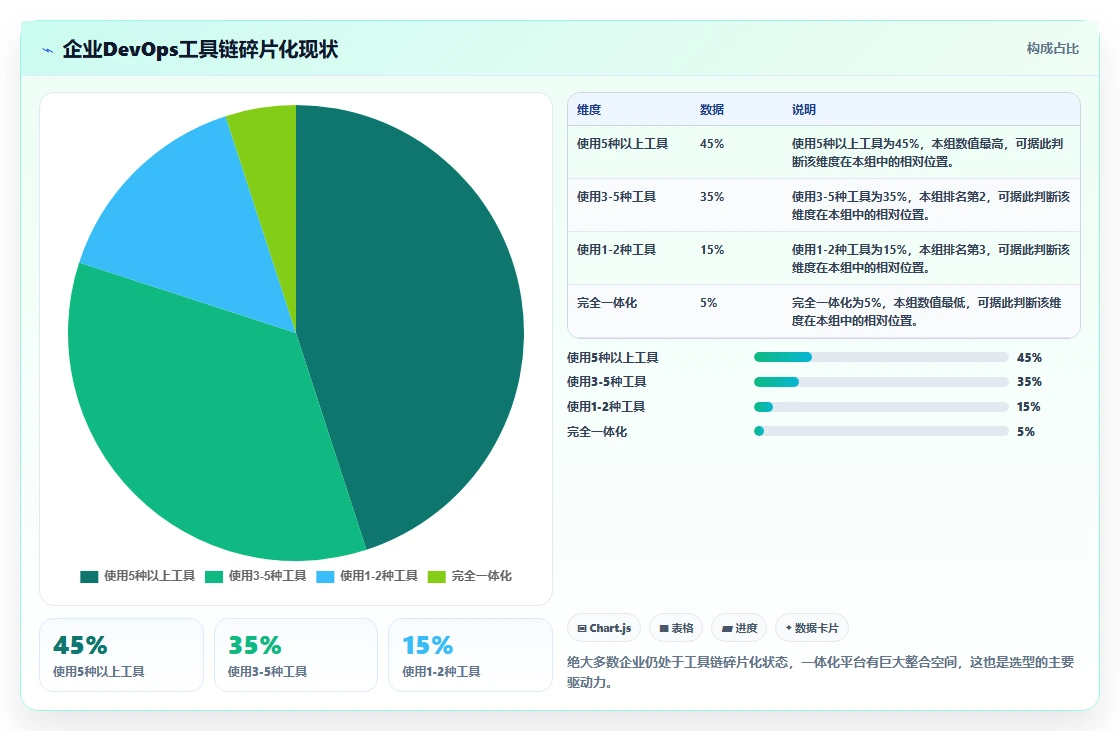
Task: Click the 使用5种以上工具 table row label
Action: pyautogui.click(x=622, y=144)
